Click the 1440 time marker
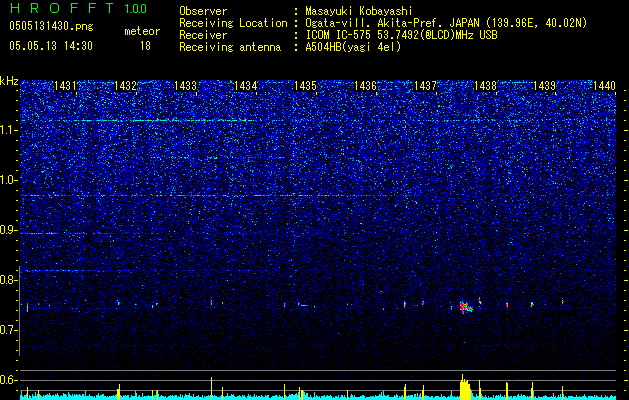This screenshot has height=400, width=629. pyautogui.click(x=605, y=86)
